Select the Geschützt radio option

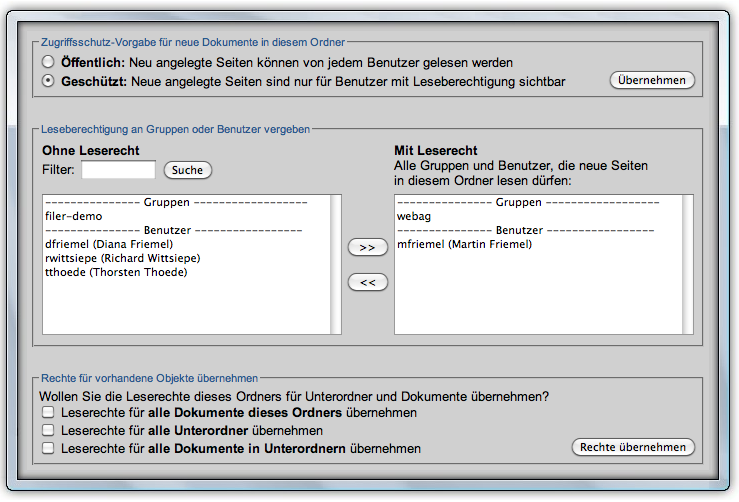(48, 81)
